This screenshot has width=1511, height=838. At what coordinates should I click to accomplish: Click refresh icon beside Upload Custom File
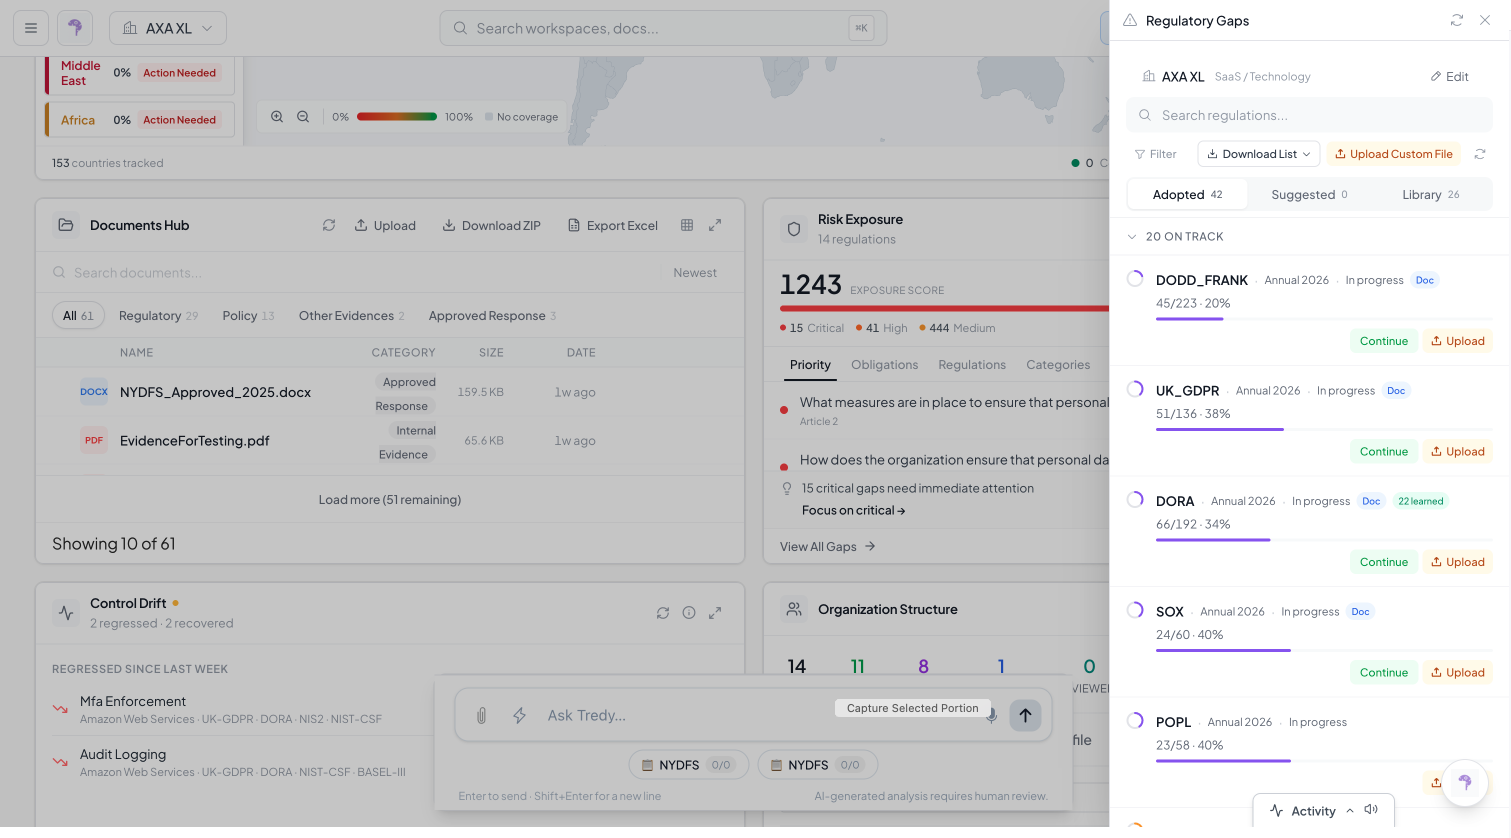coord(1480,154)
